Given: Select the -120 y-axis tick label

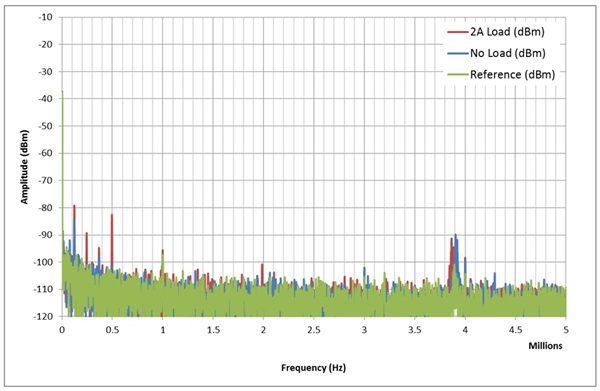Looking at the screenshot, I should pyautogui.click(x=44, y=316).
